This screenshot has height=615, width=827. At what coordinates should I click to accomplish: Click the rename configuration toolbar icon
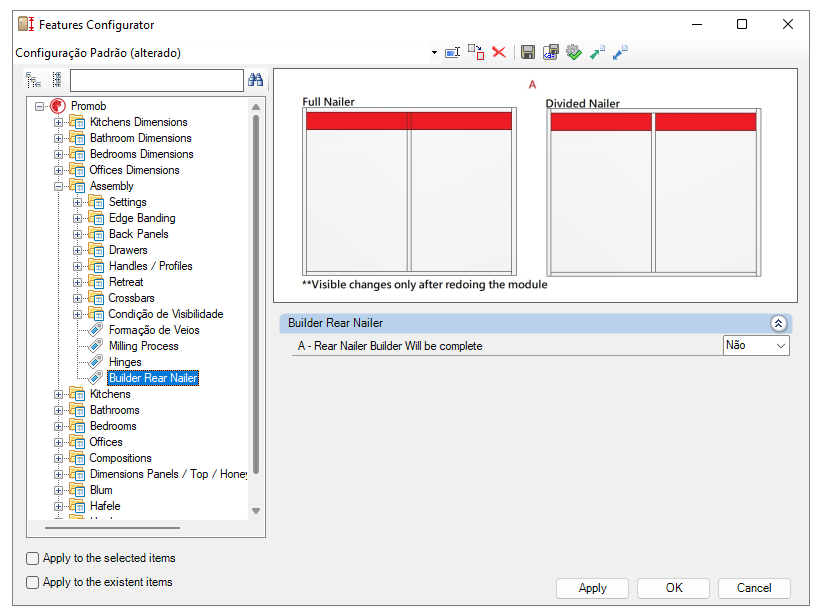453,53
